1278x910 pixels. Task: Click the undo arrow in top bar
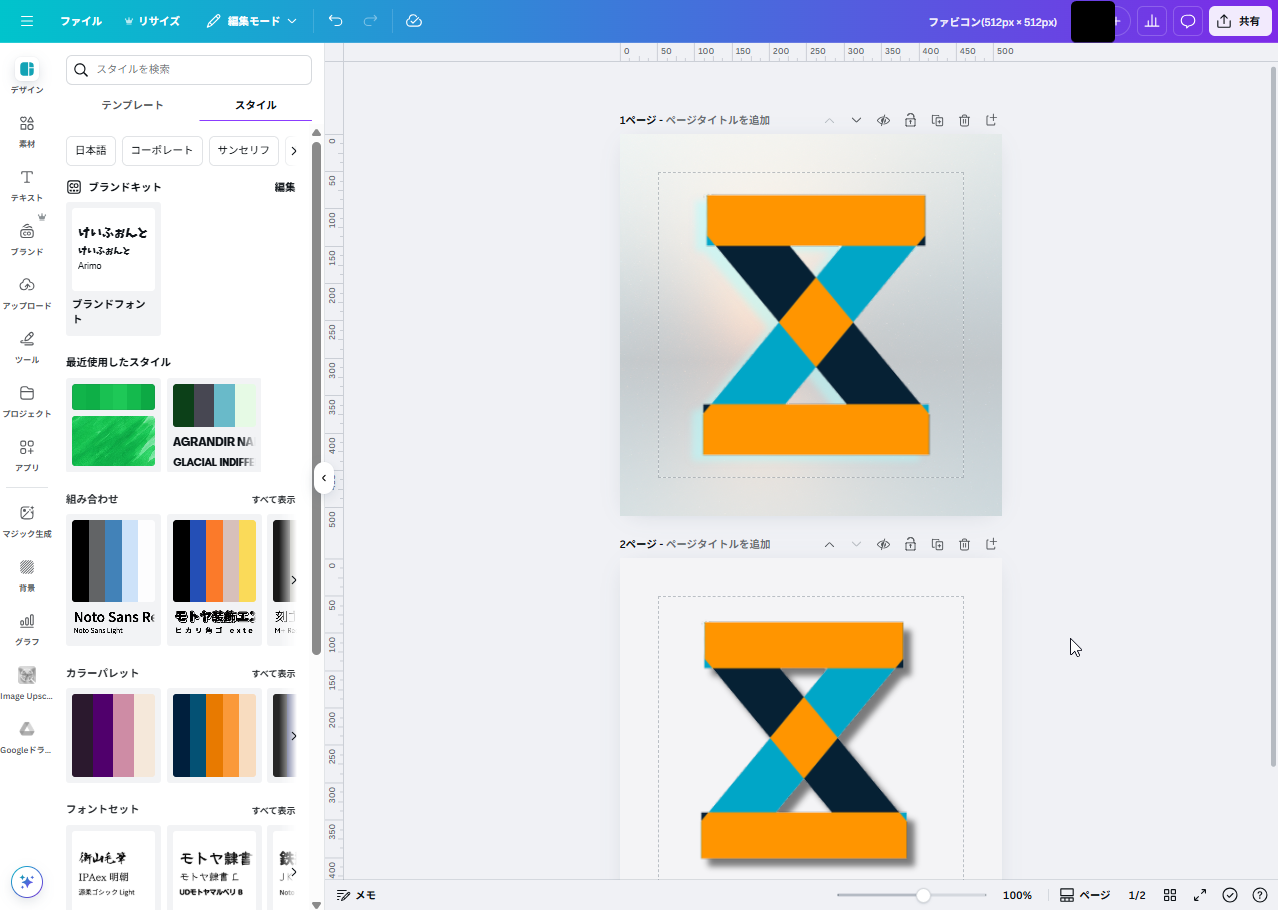(x=335, y=21)
